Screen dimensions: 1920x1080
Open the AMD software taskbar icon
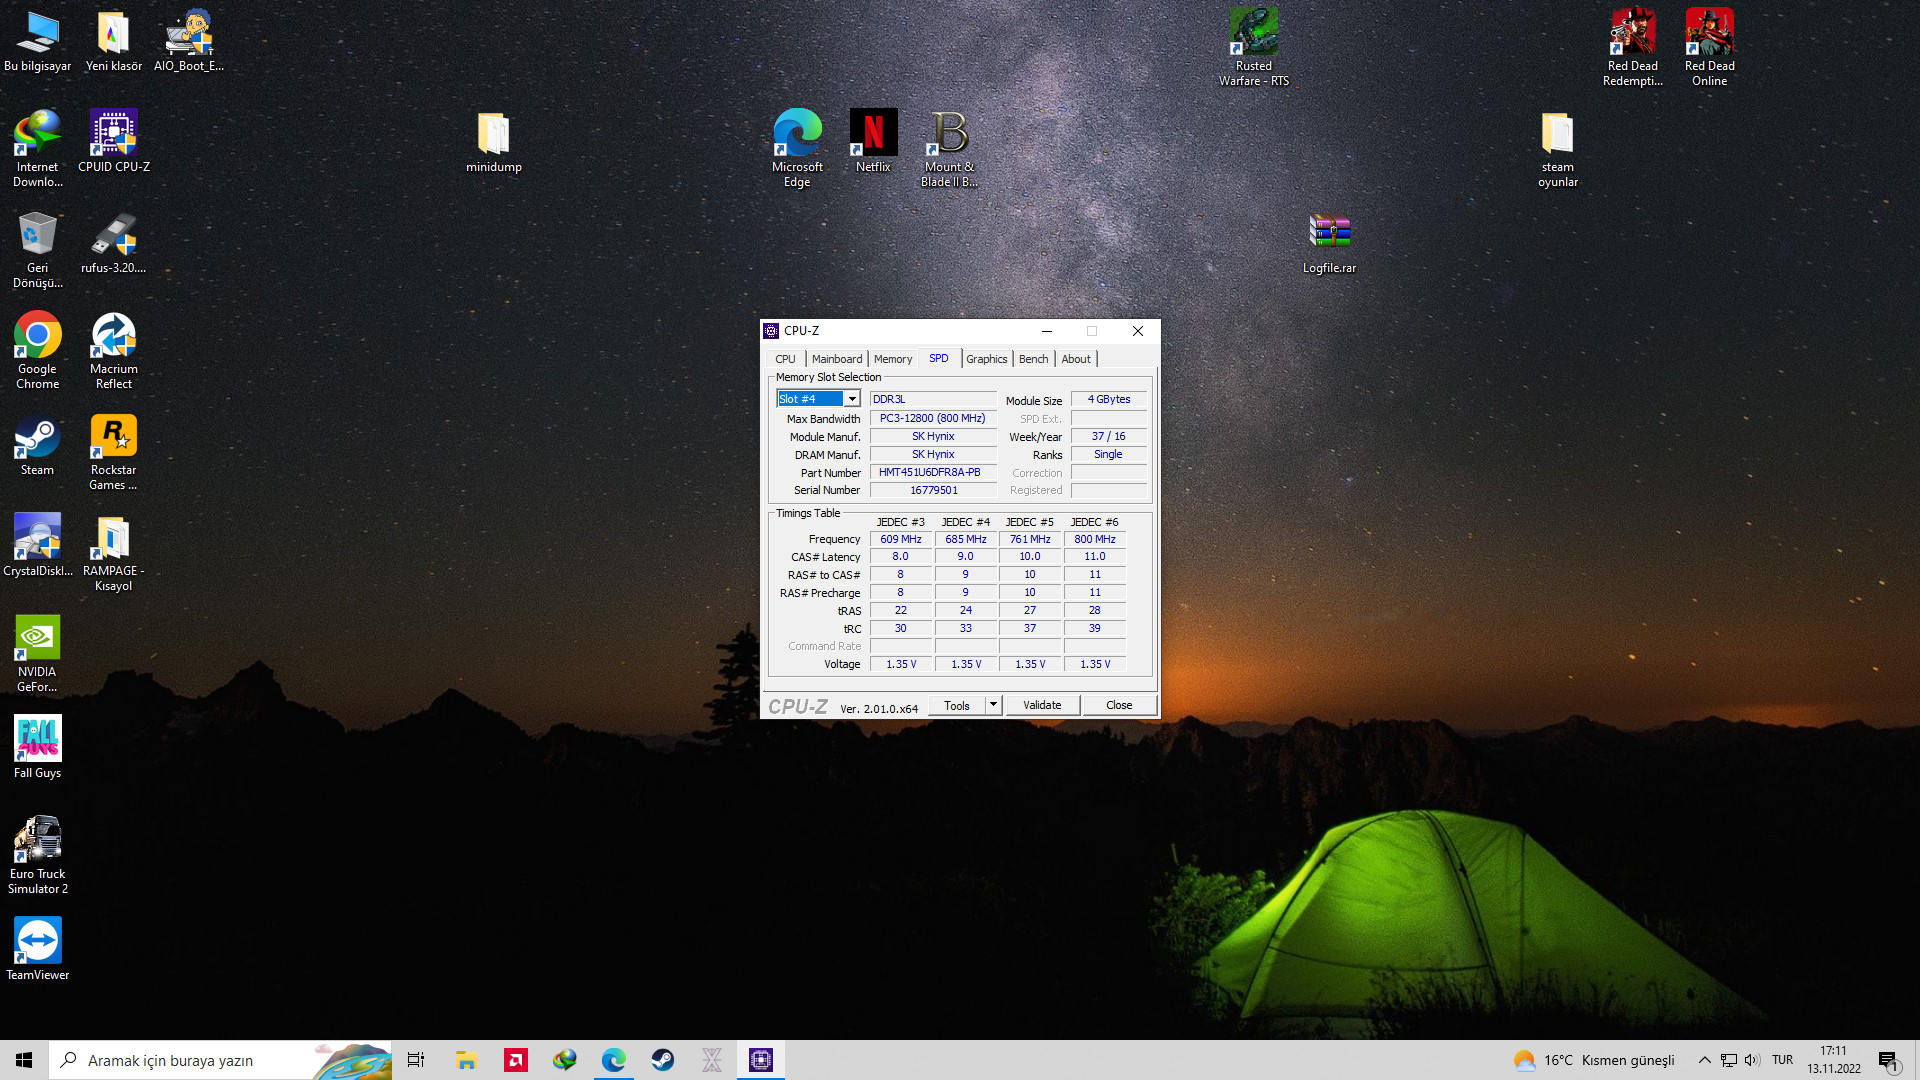click(516, 1060)
